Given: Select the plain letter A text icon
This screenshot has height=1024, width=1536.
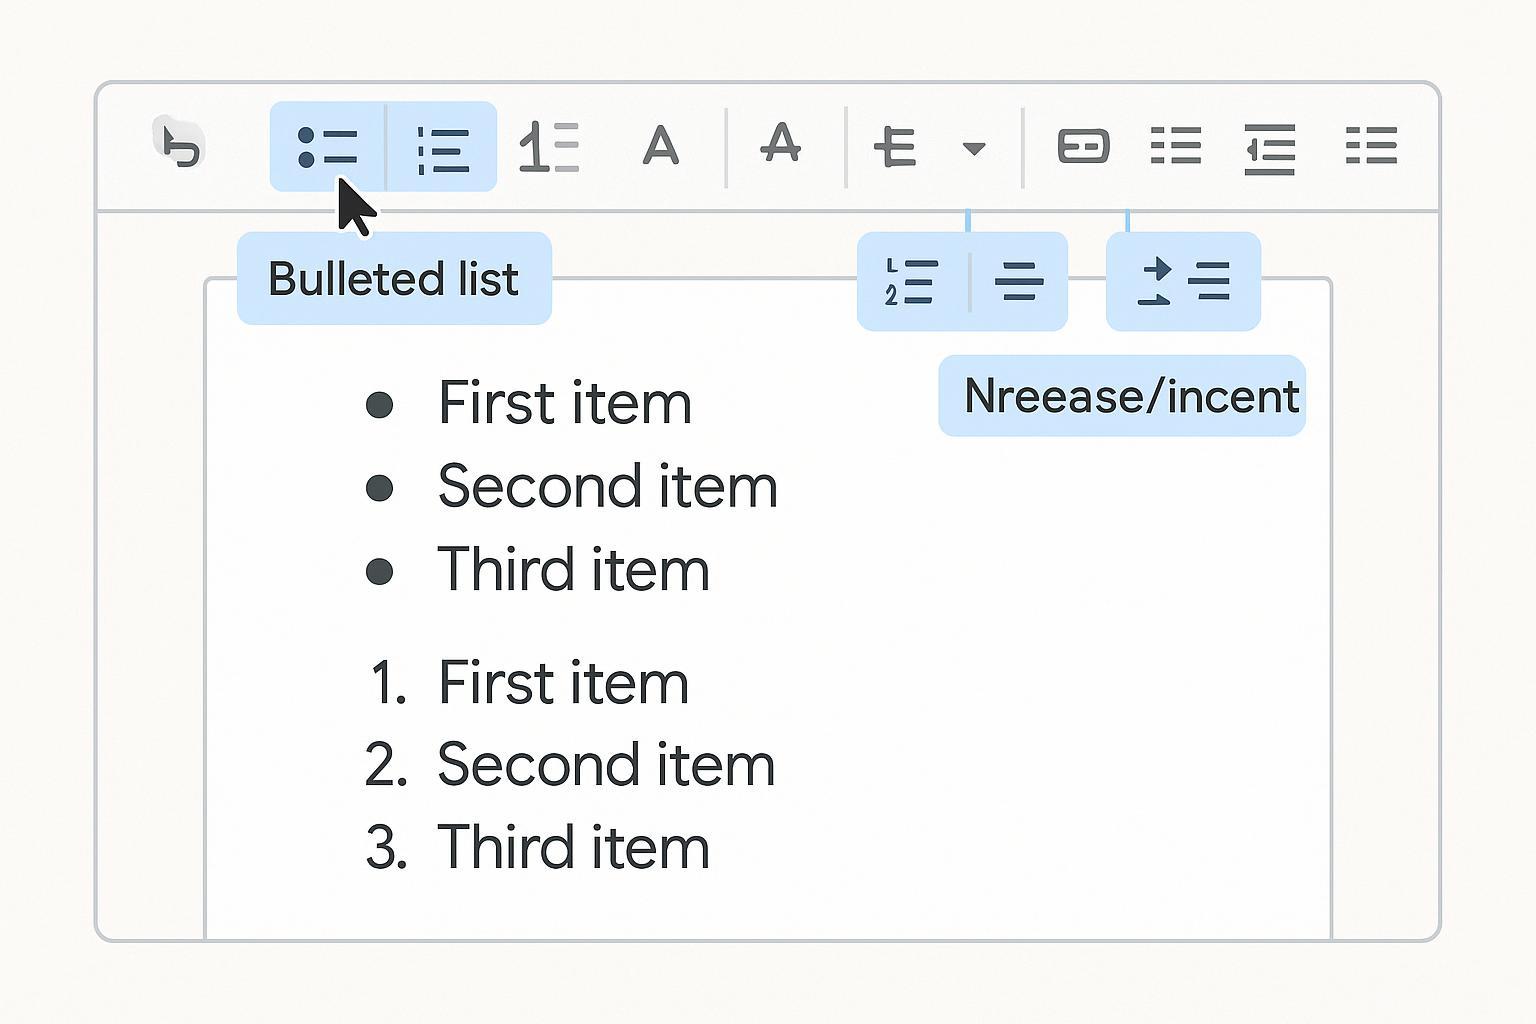Looking at the screenshot, I should tap(660, 146).
